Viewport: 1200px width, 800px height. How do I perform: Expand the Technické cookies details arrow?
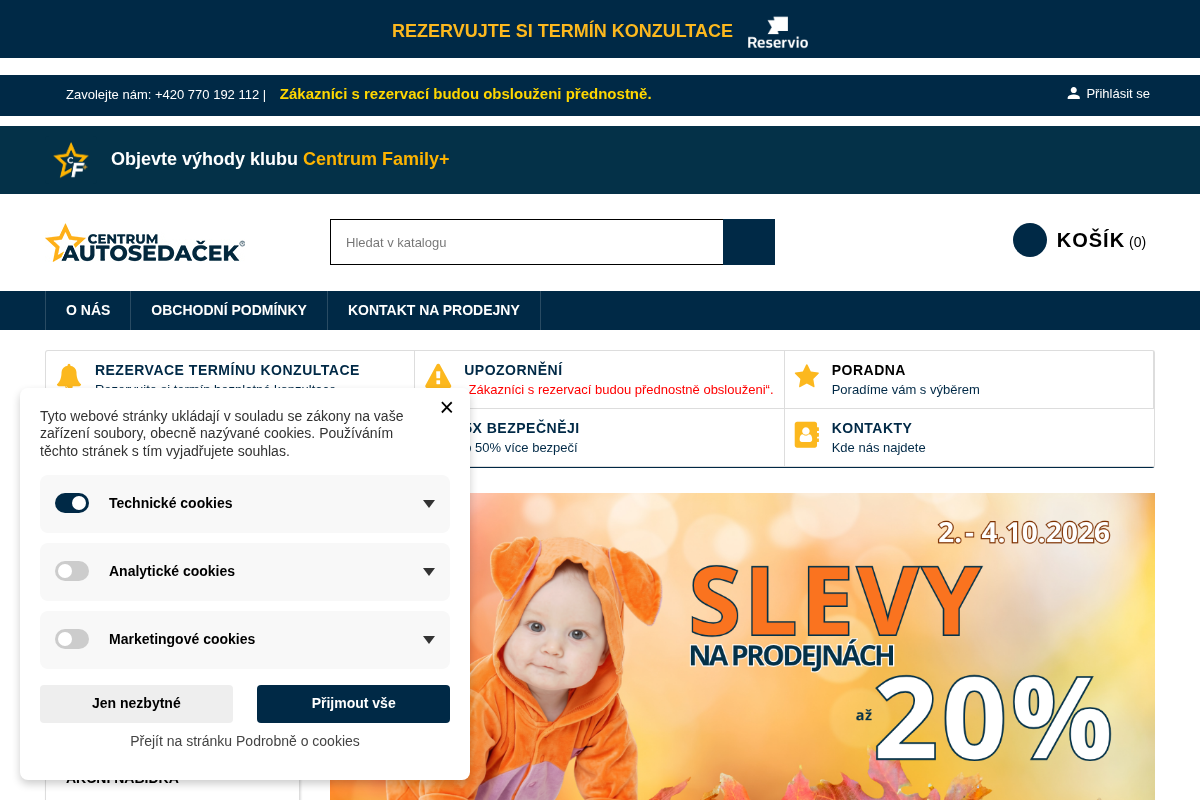coord(429,504)
